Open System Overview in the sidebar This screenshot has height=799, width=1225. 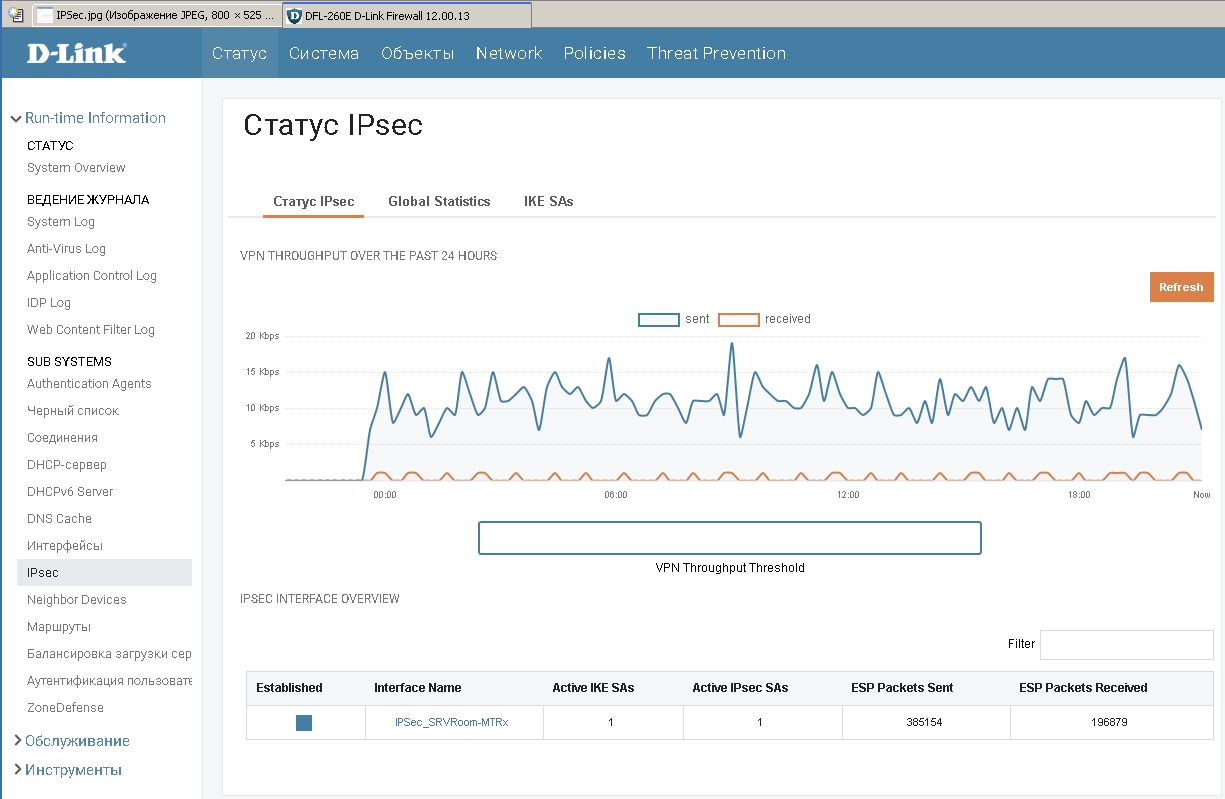tap(76, 168)
